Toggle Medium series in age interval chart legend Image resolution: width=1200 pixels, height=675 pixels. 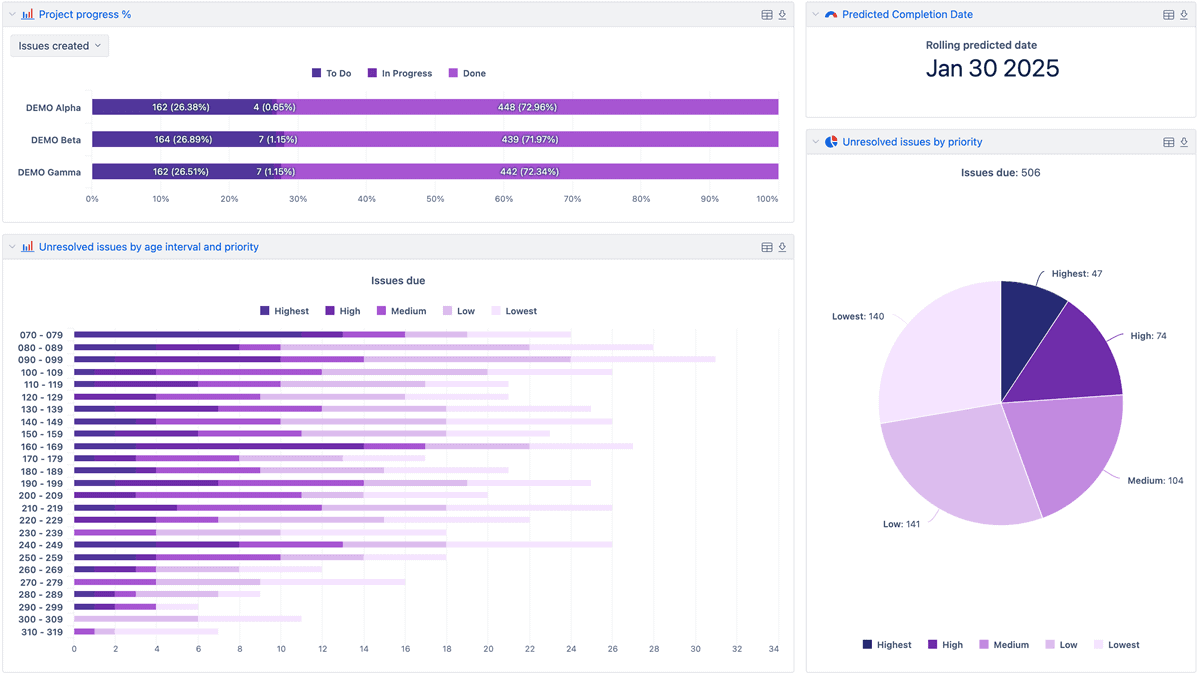(401, 311)
